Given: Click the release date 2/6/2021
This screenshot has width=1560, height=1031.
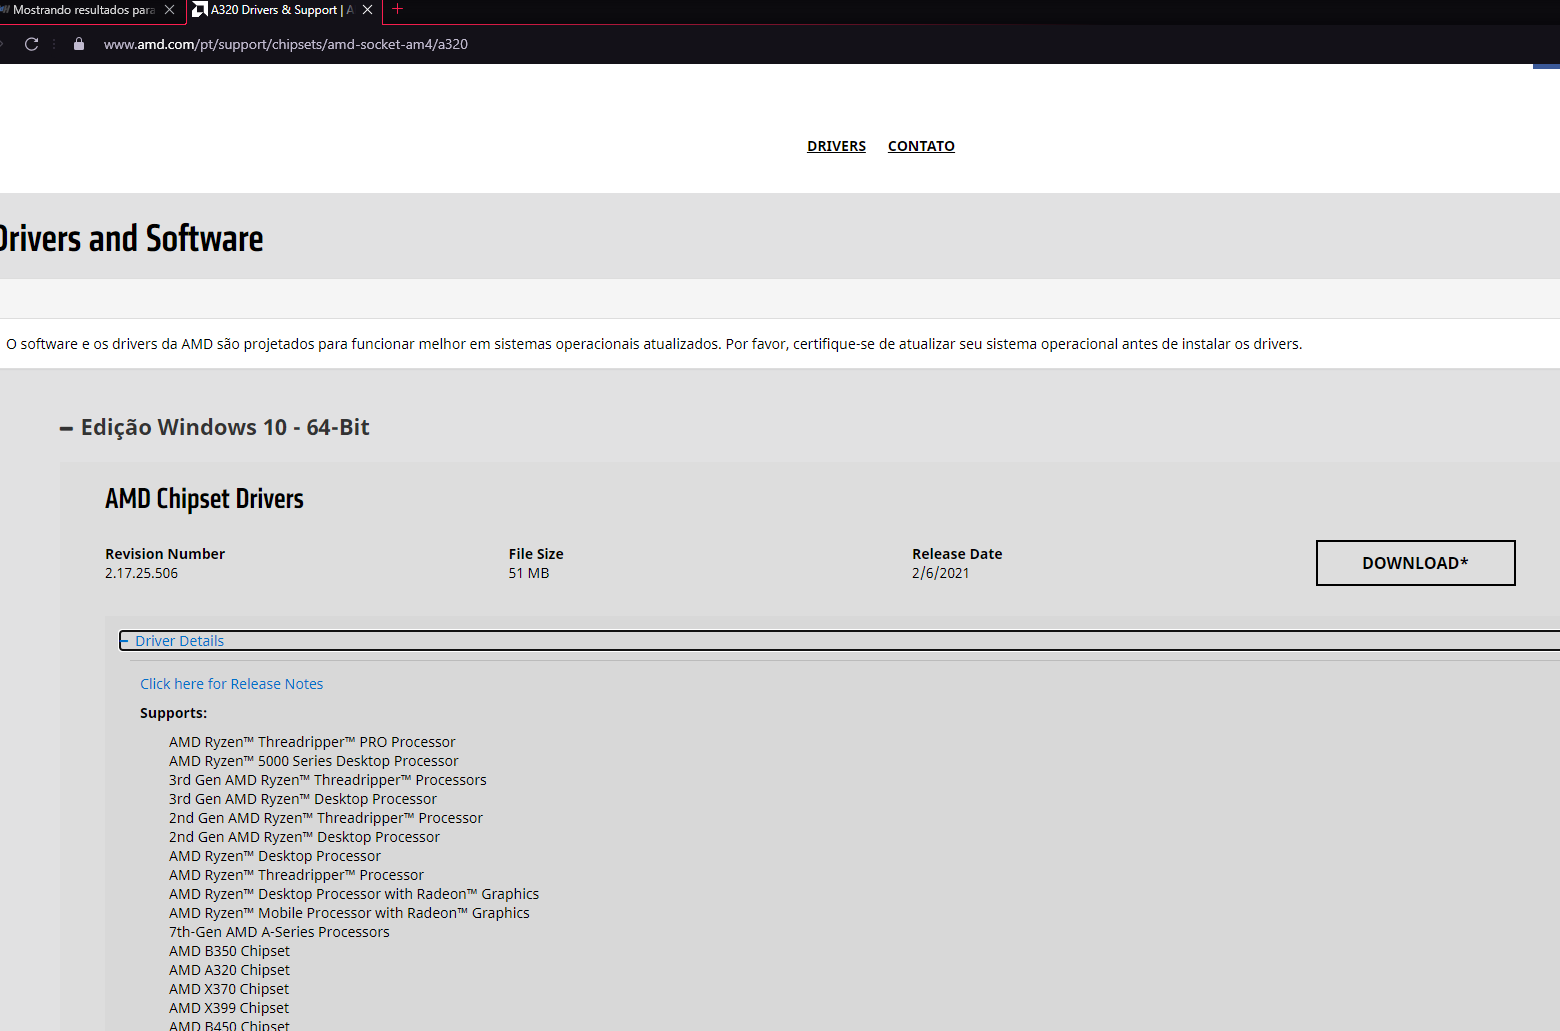Looking at the screenshot, I should pos(940,573).
